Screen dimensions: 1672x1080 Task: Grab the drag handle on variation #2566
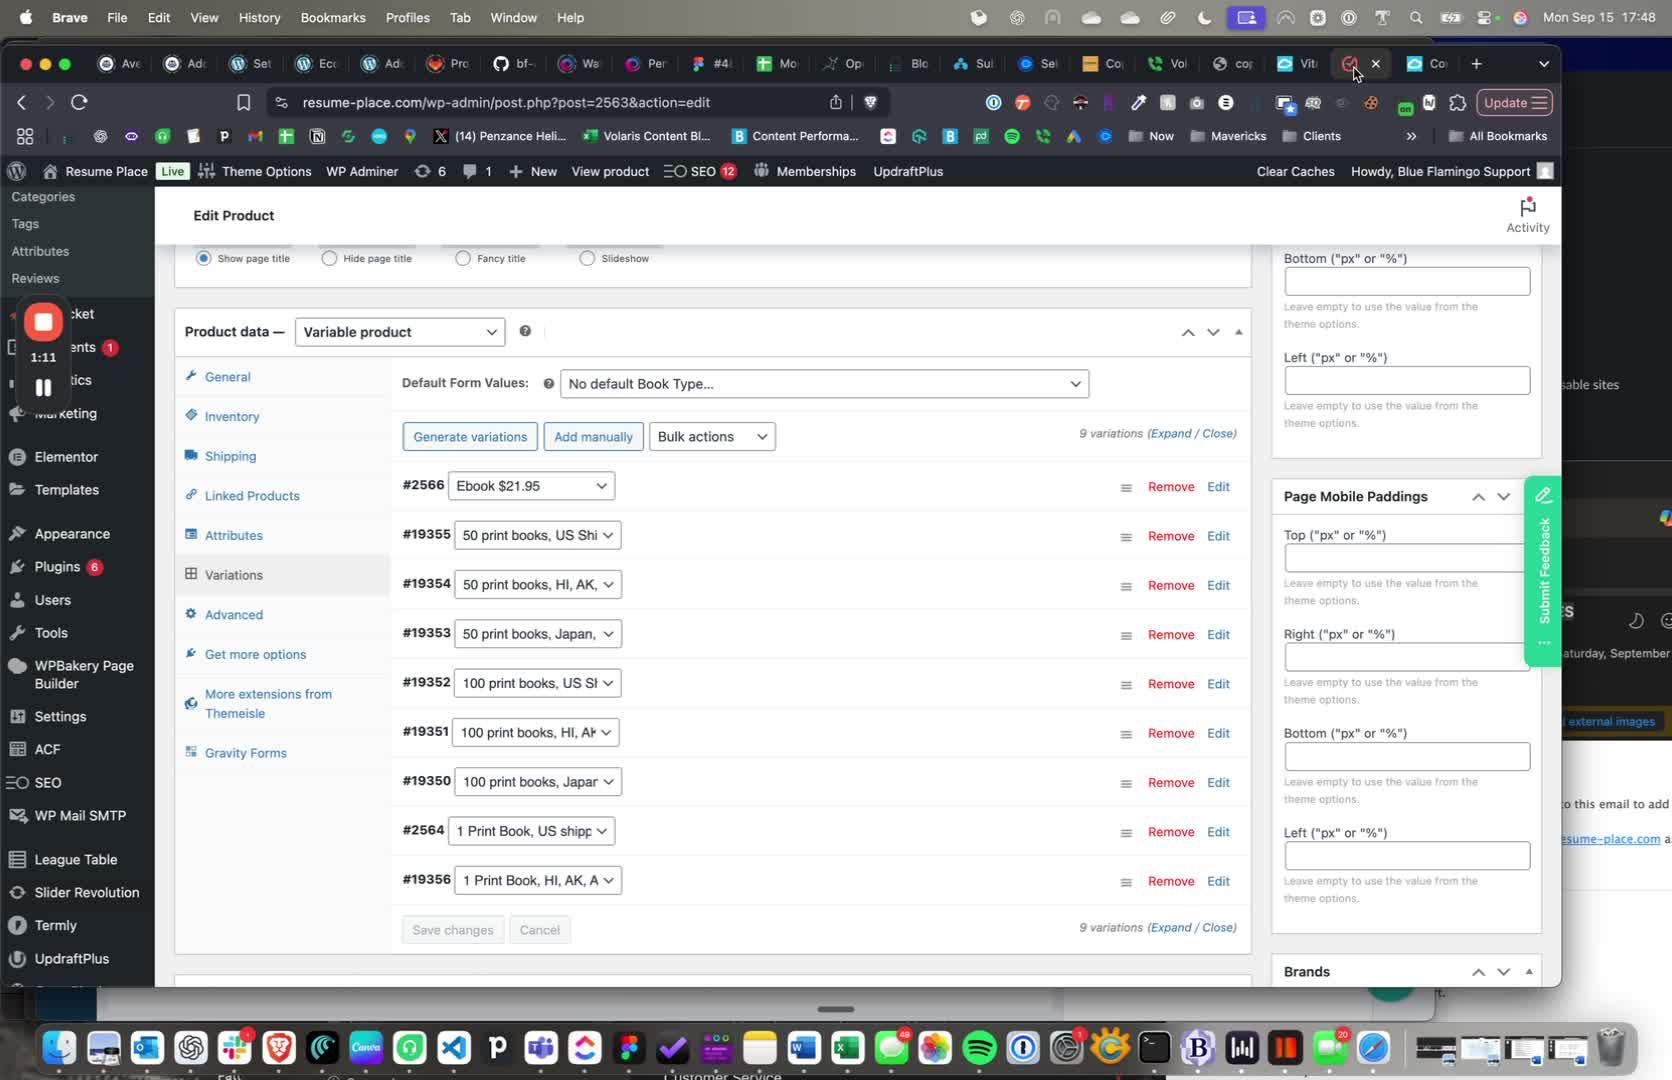click(1126, 488)
